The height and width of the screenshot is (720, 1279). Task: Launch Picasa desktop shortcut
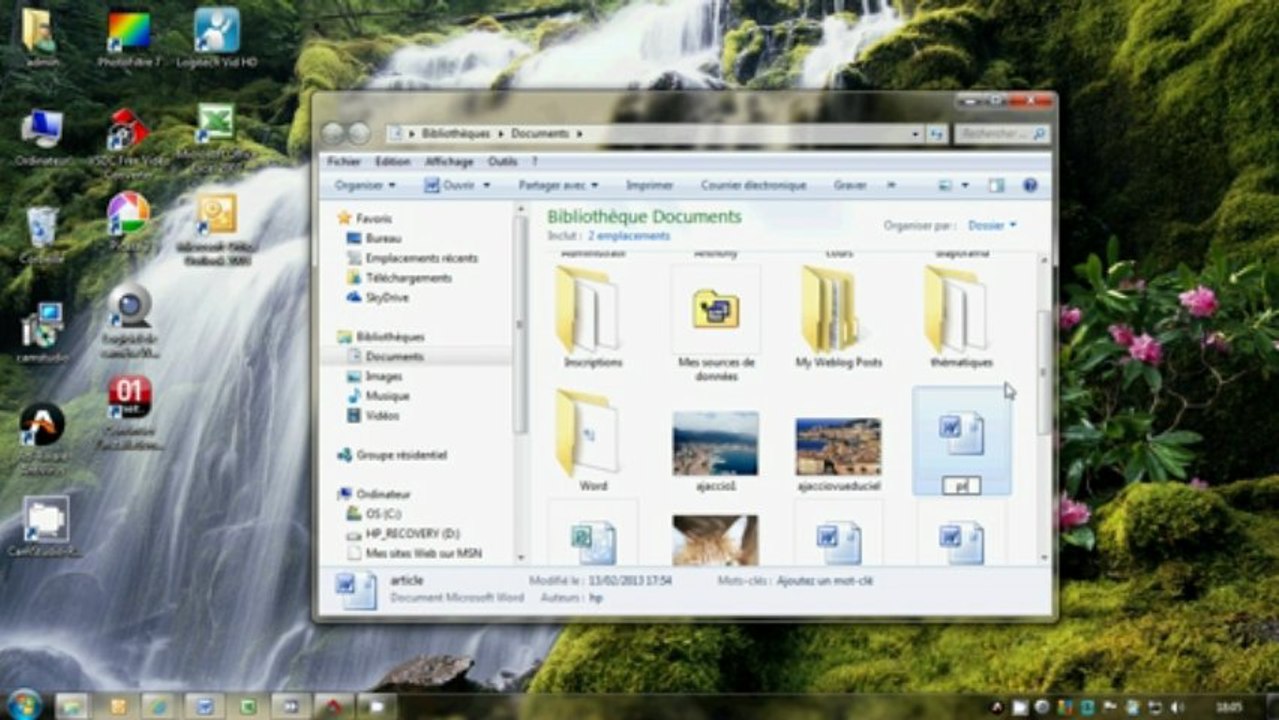coord(129,222)
